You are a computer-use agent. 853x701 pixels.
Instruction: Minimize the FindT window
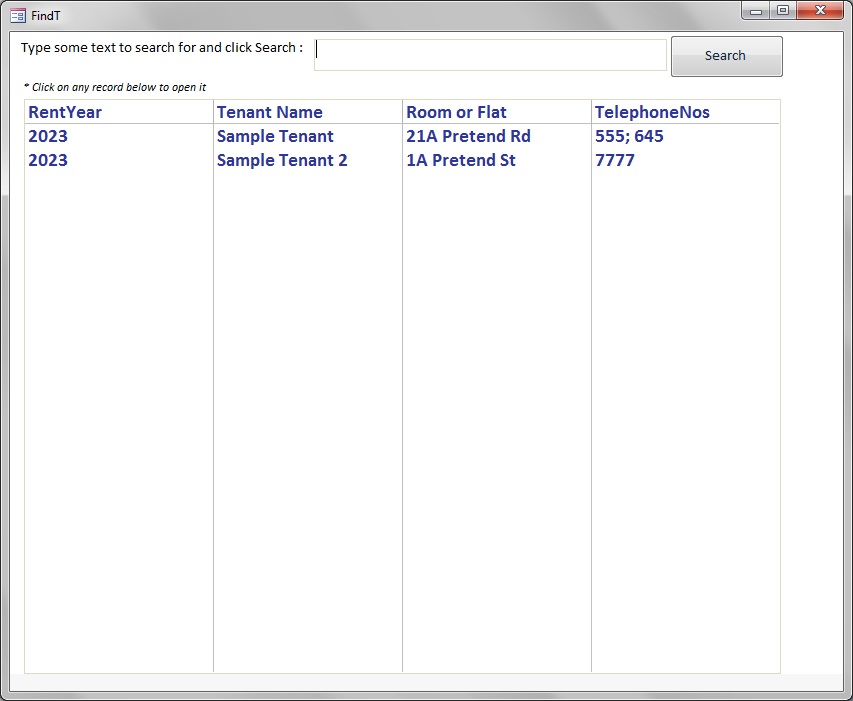tap(757, 11)
